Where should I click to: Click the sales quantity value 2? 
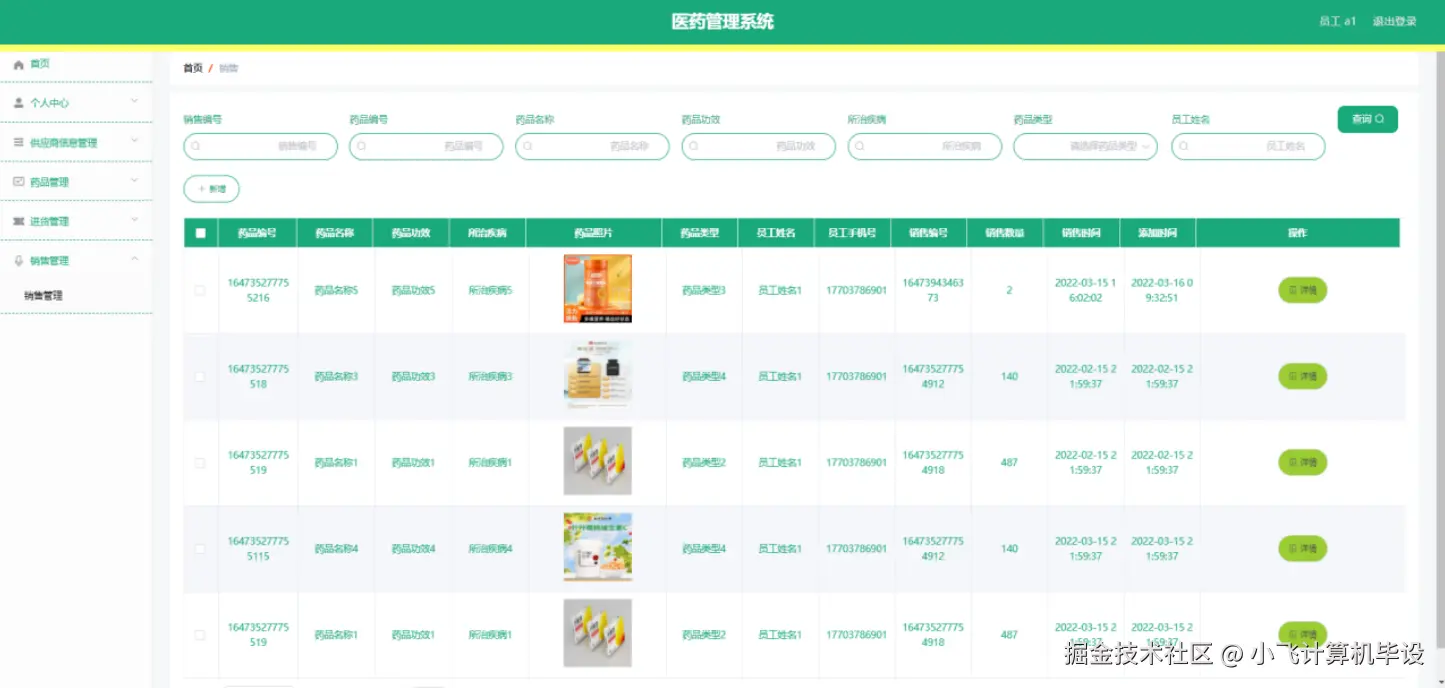coord(1009,291)
